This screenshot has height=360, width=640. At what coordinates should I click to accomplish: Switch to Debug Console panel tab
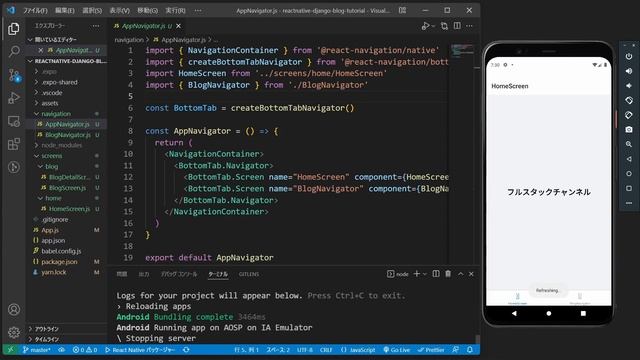(x=179, y=274)
